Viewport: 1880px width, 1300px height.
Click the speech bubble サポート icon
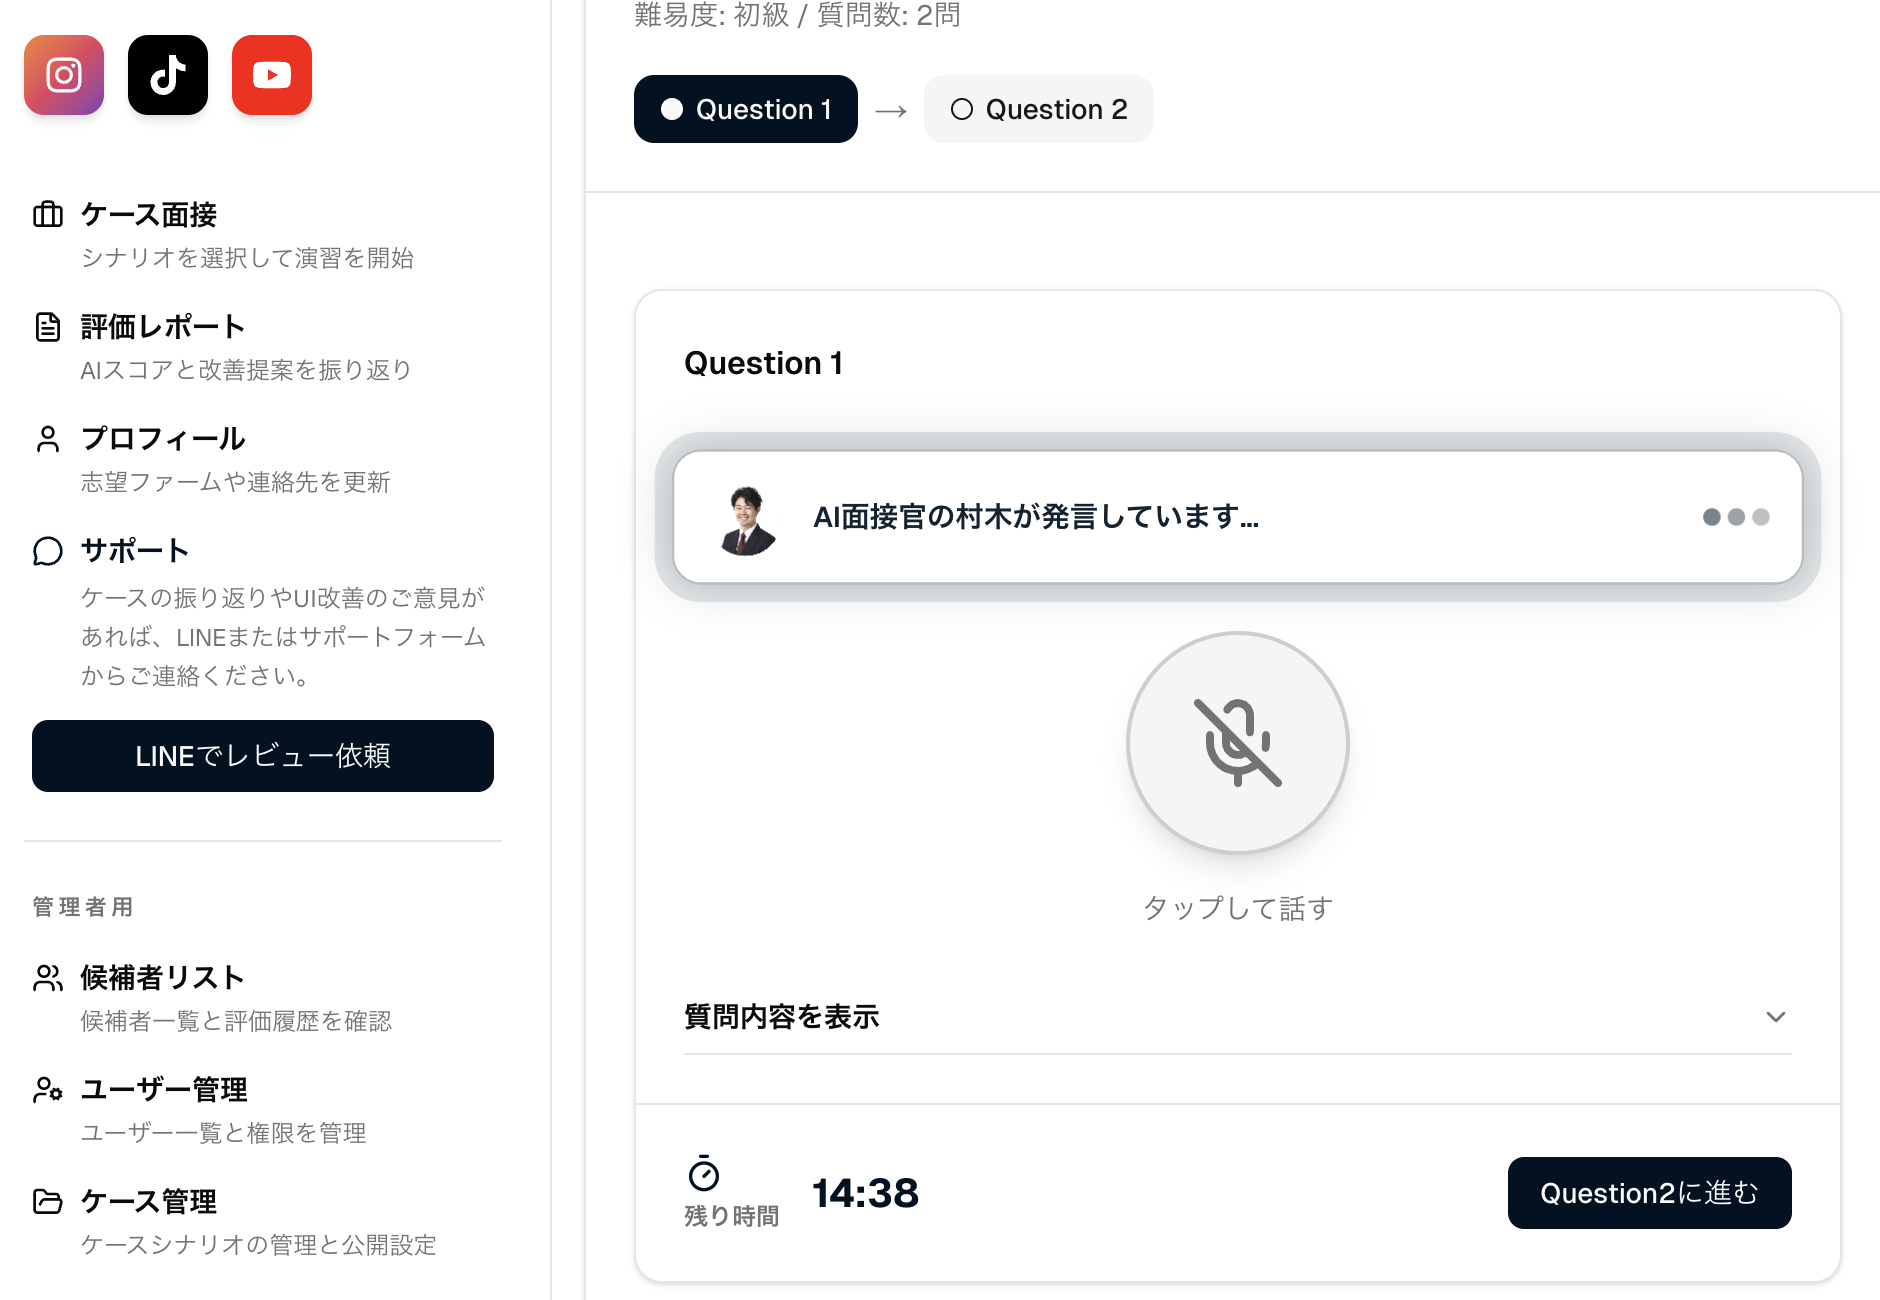pos(48,551)
